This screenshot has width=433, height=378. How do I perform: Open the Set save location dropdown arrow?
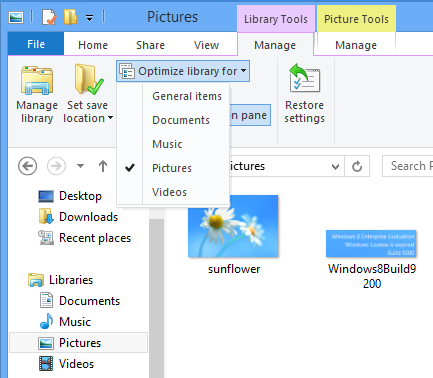coord(110,118)
